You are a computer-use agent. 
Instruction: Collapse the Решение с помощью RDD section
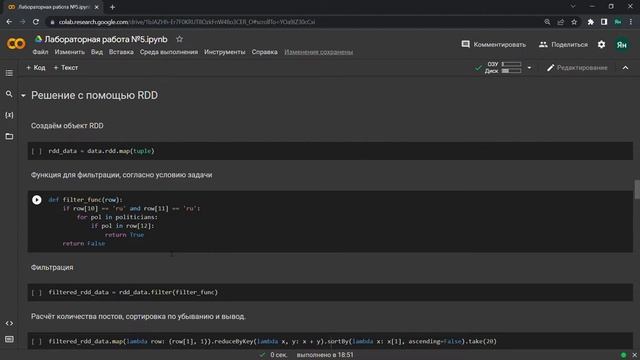click(23, 96)
